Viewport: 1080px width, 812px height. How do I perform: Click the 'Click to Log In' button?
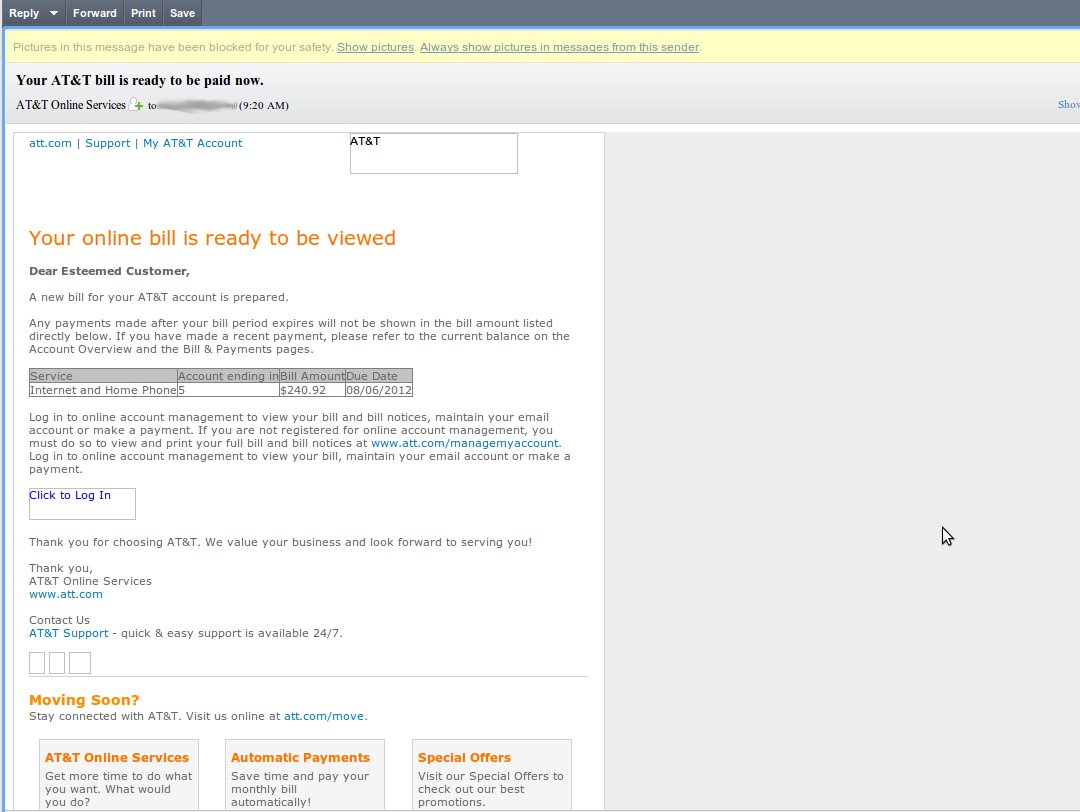[81, 503]
